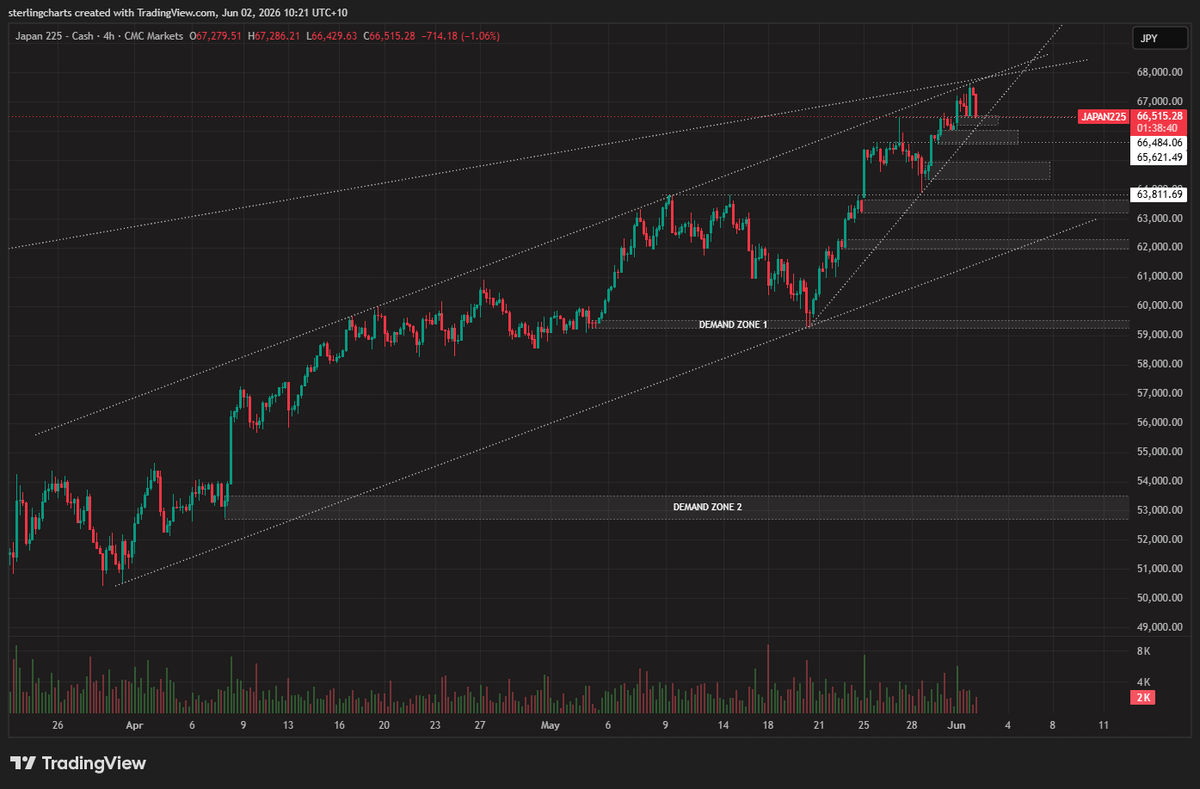Click the DEMAND ZONE 2 label
The height and width of the screenshot is (789, 1200).
click(707, 507)
